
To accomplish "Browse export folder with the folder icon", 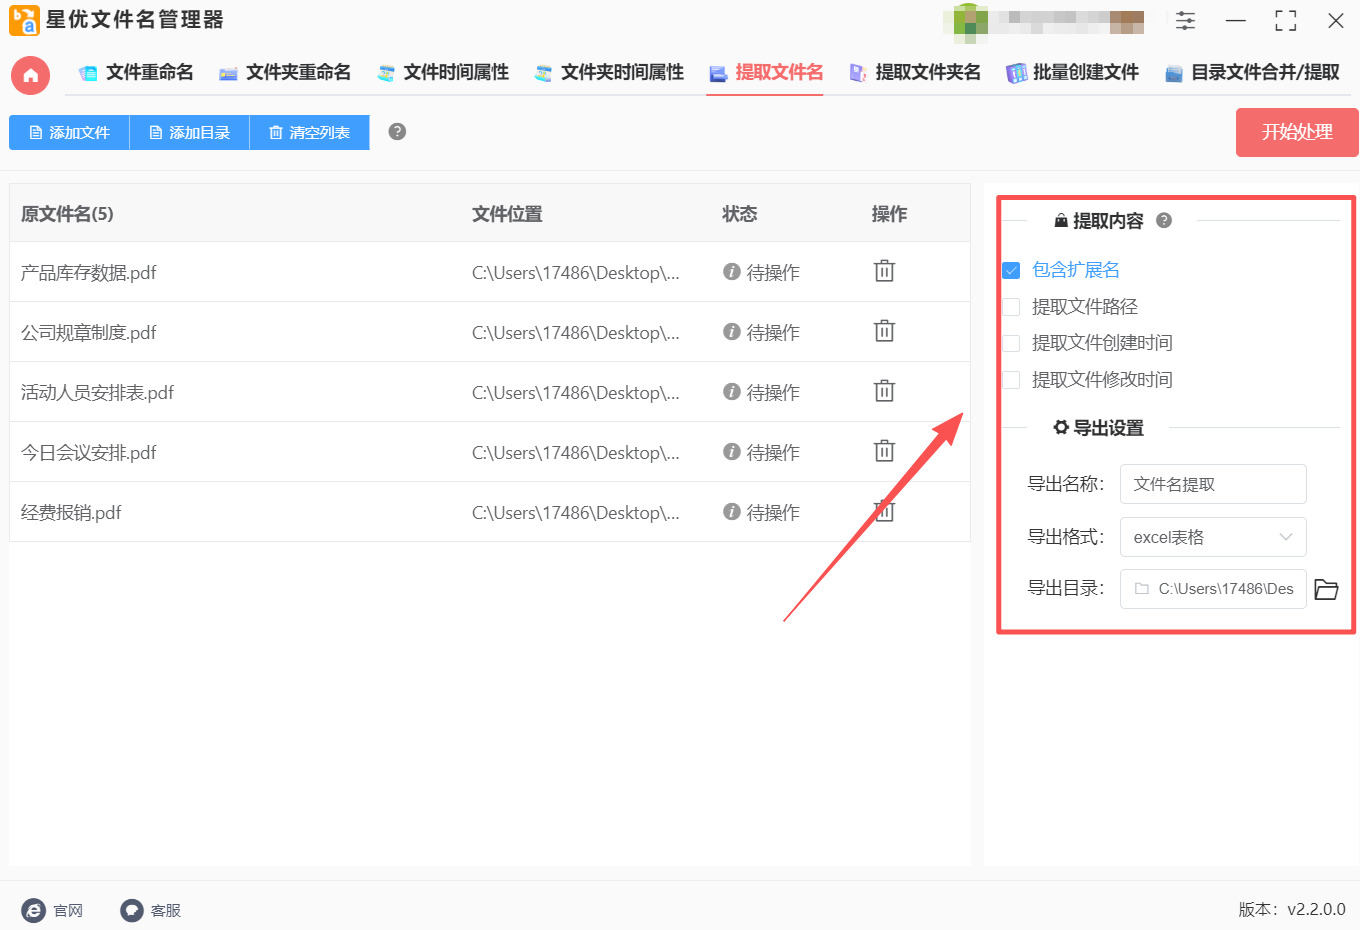I will [1326, 589].
